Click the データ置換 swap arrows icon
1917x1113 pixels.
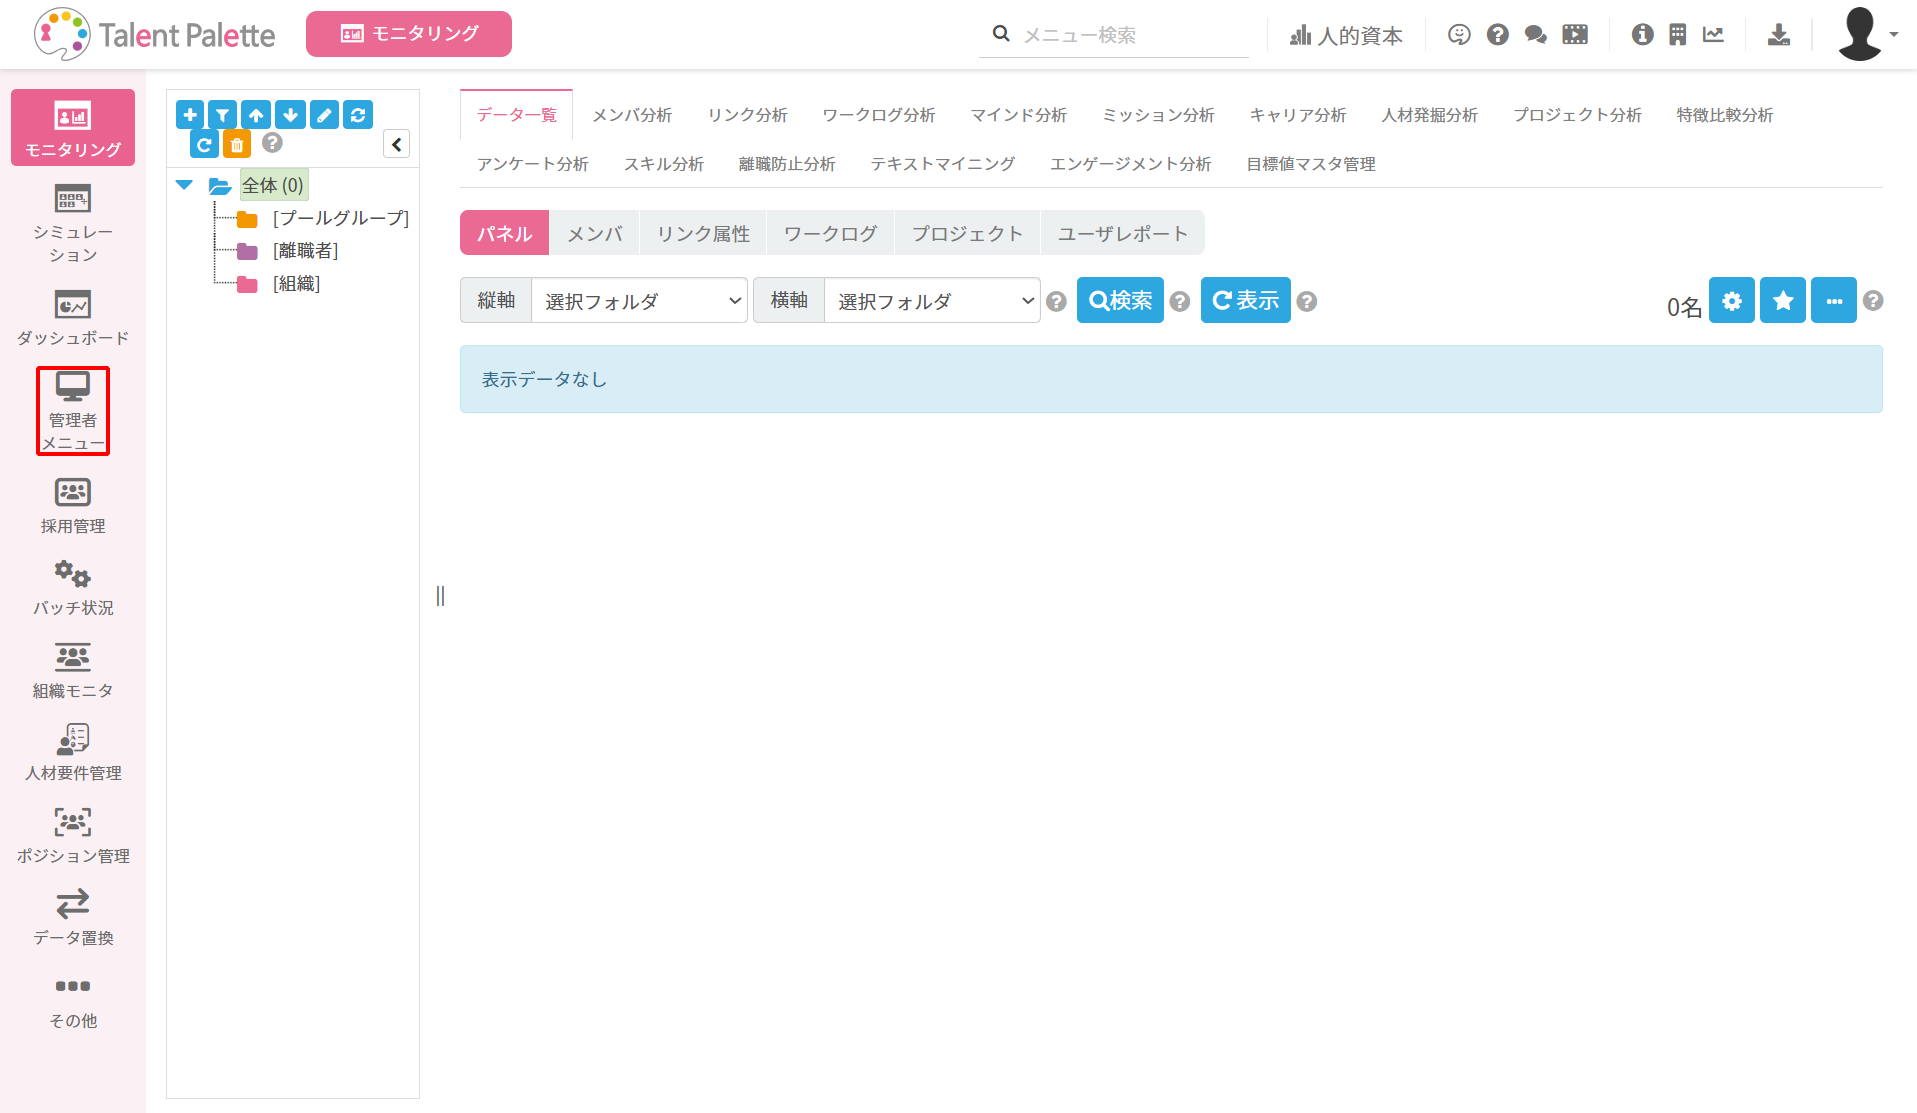coord(73,917)
